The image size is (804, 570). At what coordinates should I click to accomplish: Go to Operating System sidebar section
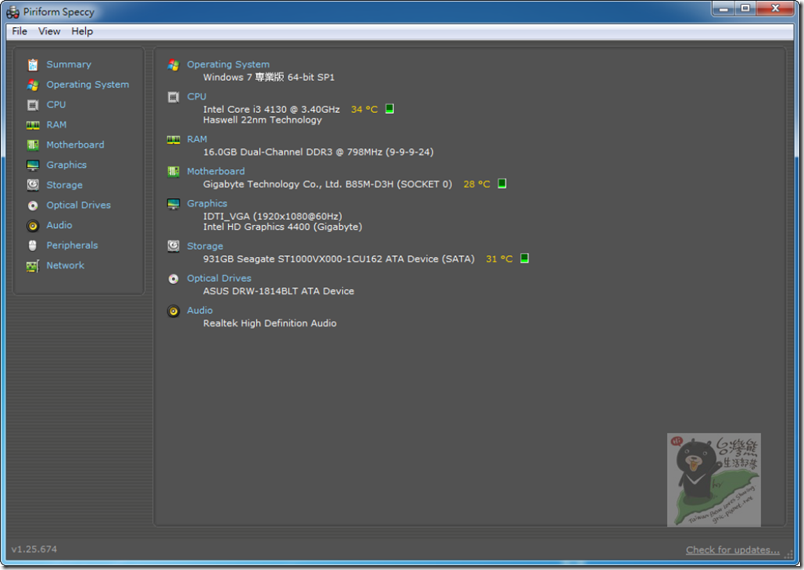tap(88, 85)
